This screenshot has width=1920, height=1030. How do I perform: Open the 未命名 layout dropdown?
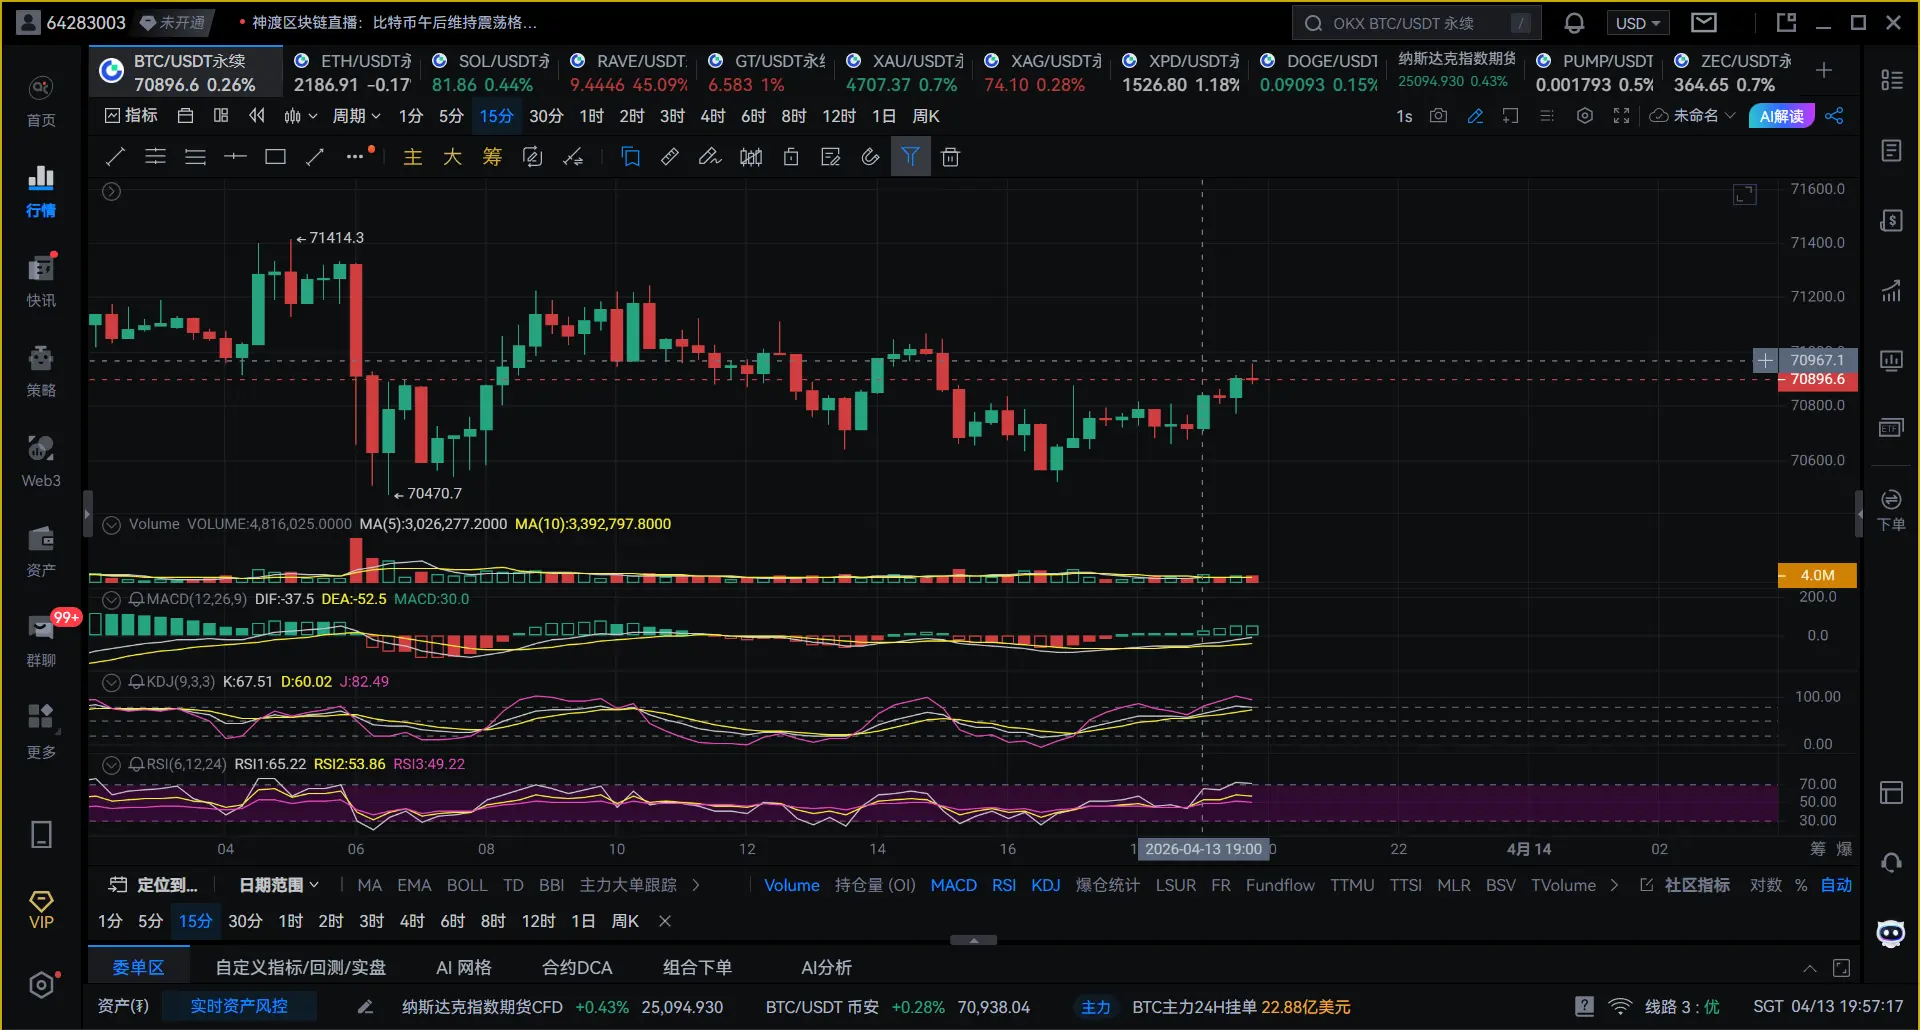1694,116
